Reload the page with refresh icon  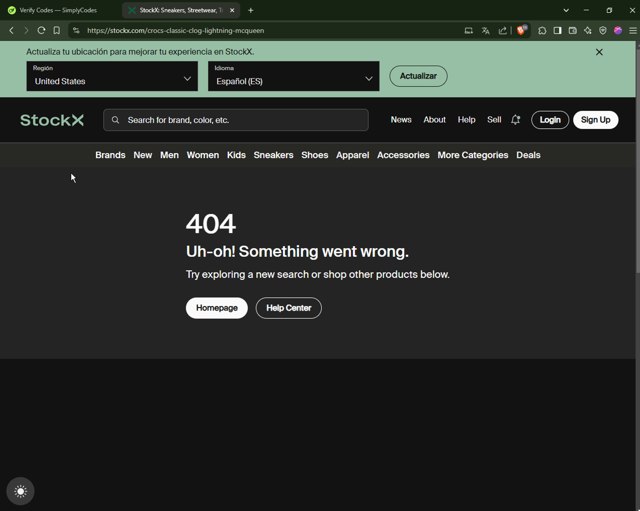coord(41,30)
